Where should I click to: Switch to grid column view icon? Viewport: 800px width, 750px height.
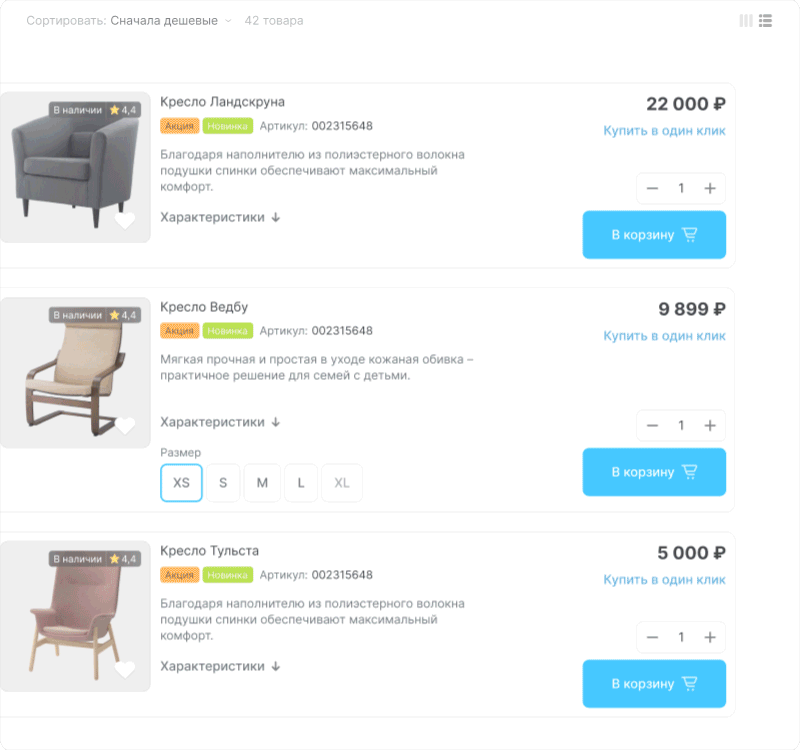[x=746, y=21]
